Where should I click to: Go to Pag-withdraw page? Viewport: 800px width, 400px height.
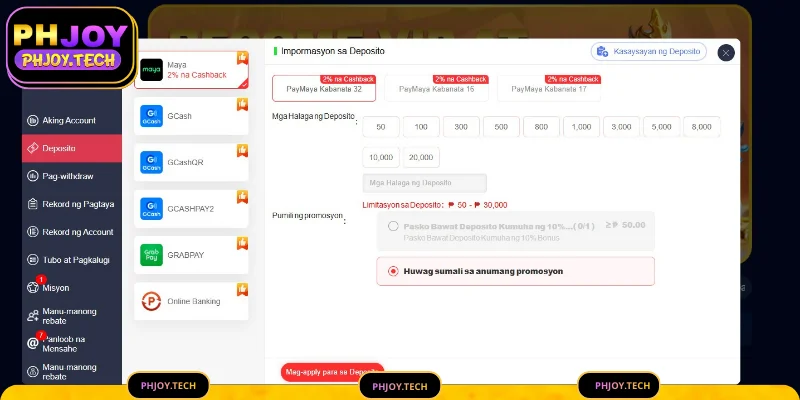click(72, 176)
